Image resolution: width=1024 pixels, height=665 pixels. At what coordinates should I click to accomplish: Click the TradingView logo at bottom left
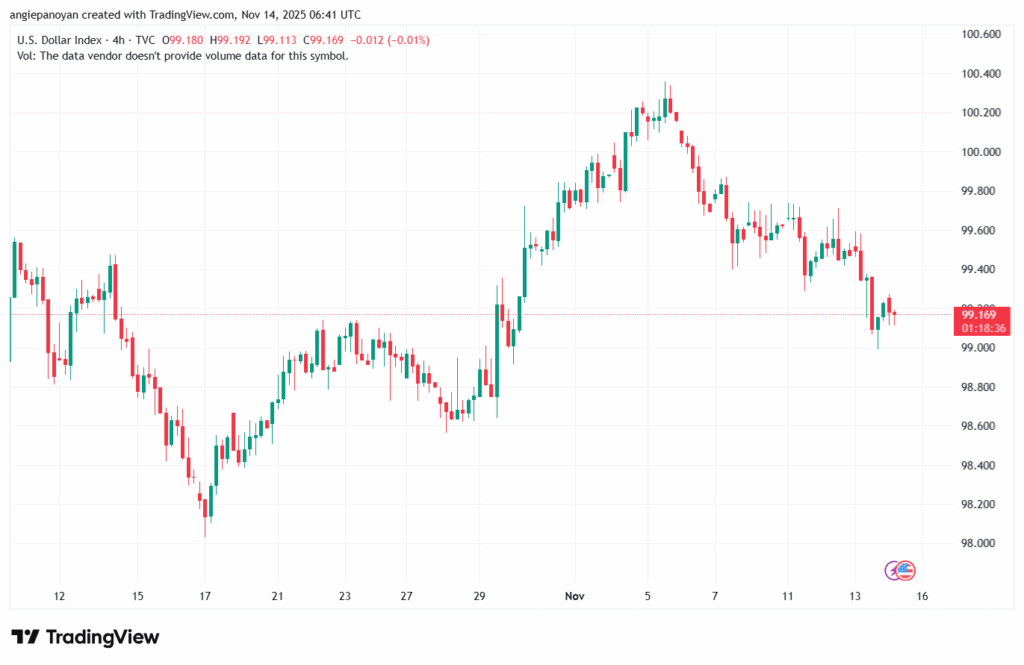tap(85, 637)
